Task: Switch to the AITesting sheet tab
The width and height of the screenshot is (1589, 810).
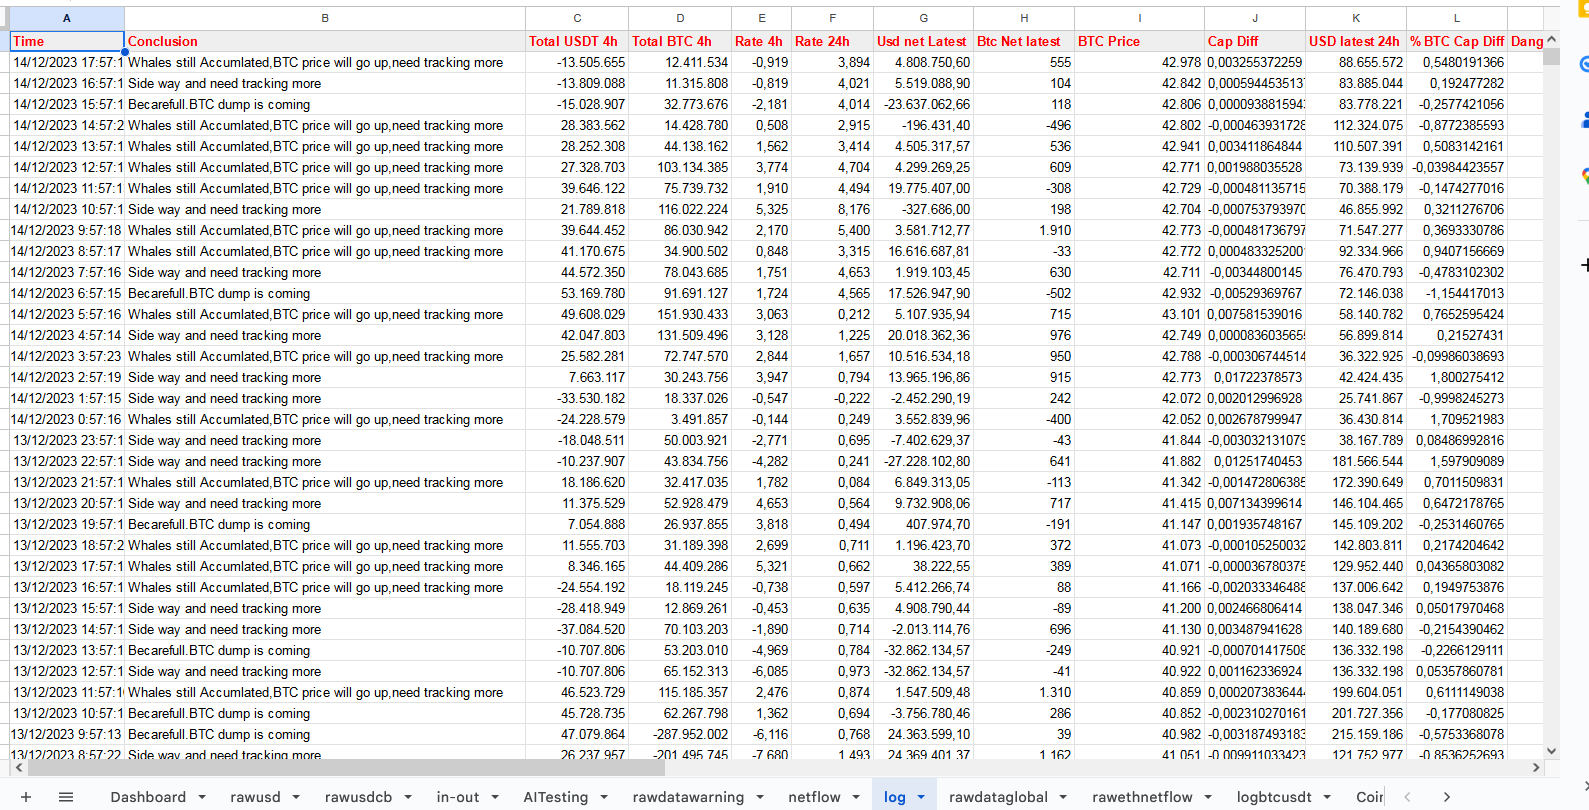Action: pyautogui.click(x=556, y=797)
